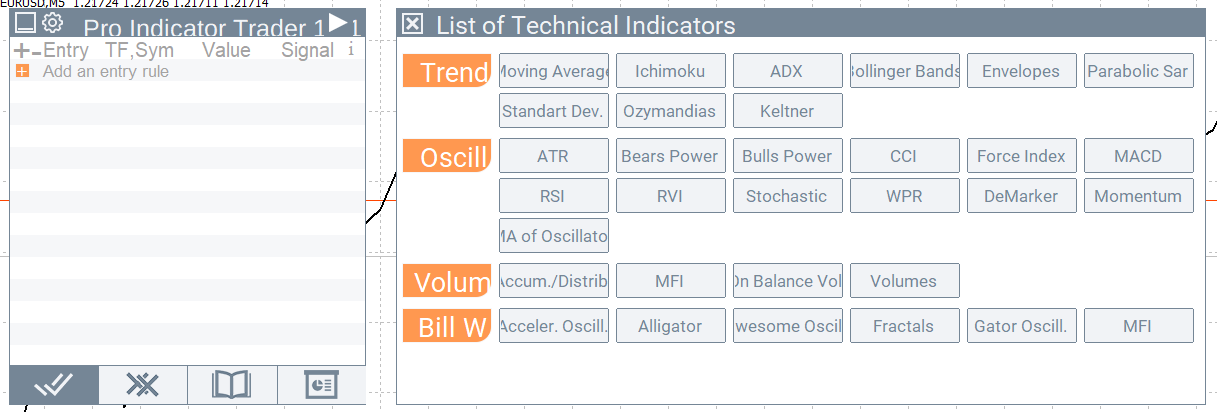
Task: Click the orange plus entry rule icon
Action: click(22, 72)
